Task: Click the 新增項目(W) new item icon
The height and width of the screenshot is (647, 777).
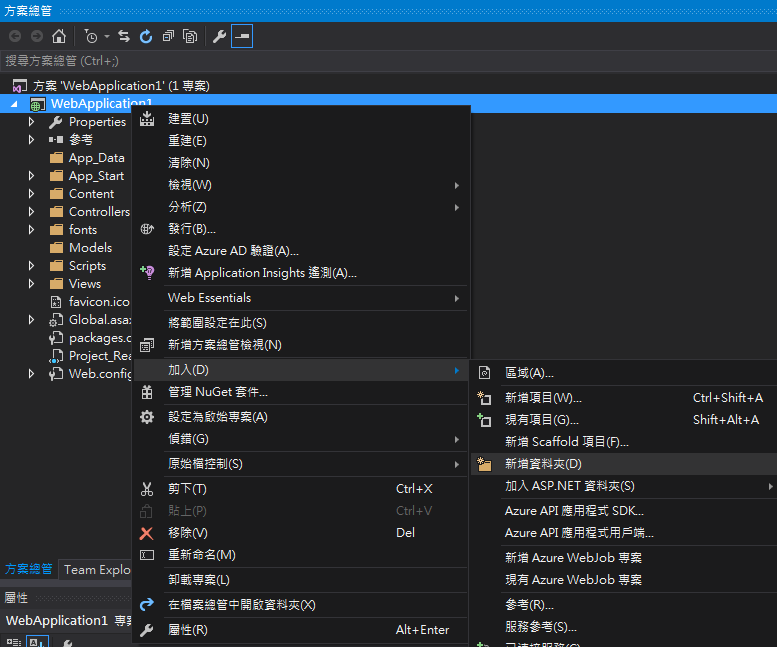Action: point(484,398)
